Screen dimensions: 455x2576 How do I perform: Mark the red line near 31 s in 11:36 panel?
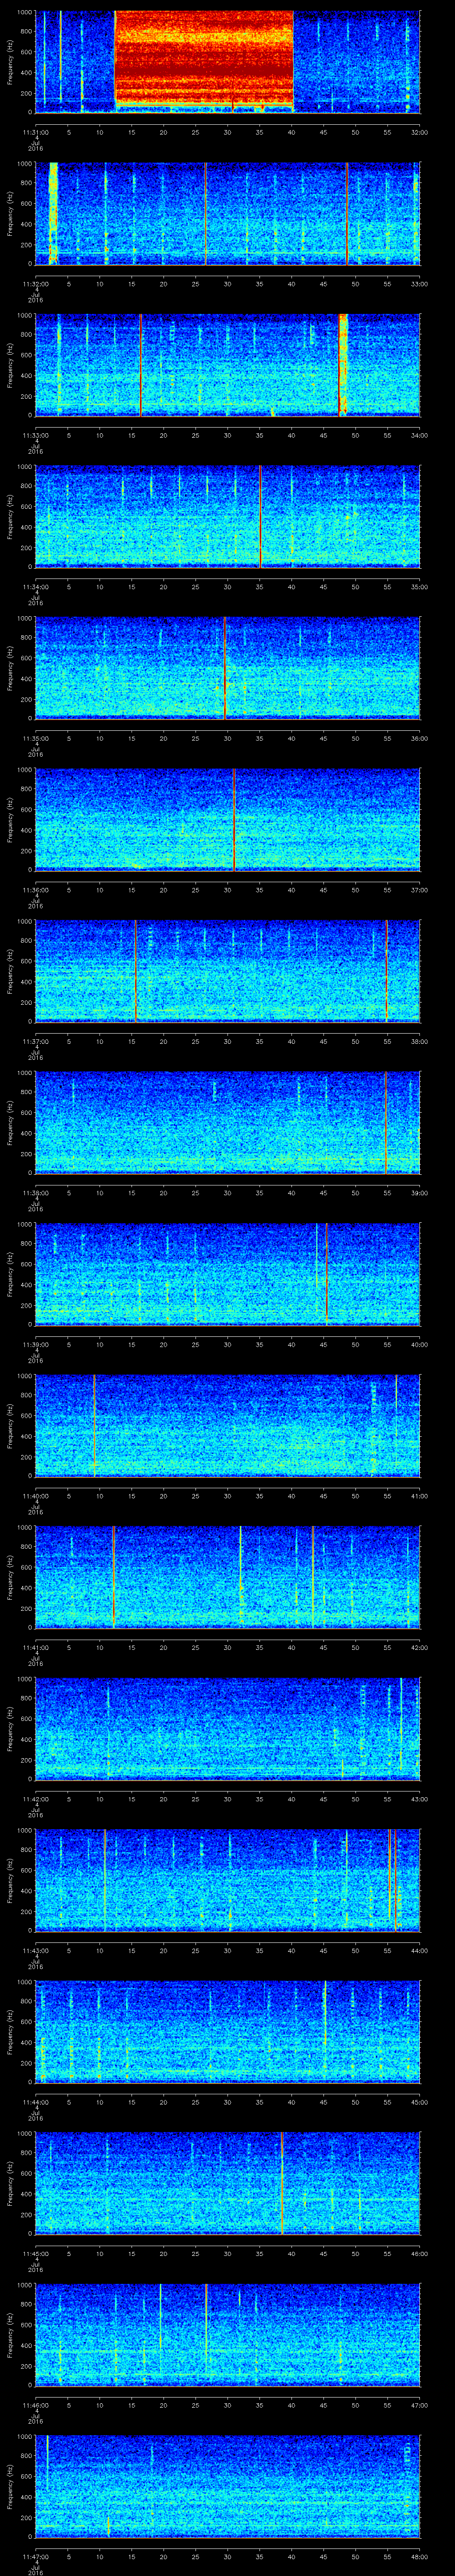pos(234,820)
